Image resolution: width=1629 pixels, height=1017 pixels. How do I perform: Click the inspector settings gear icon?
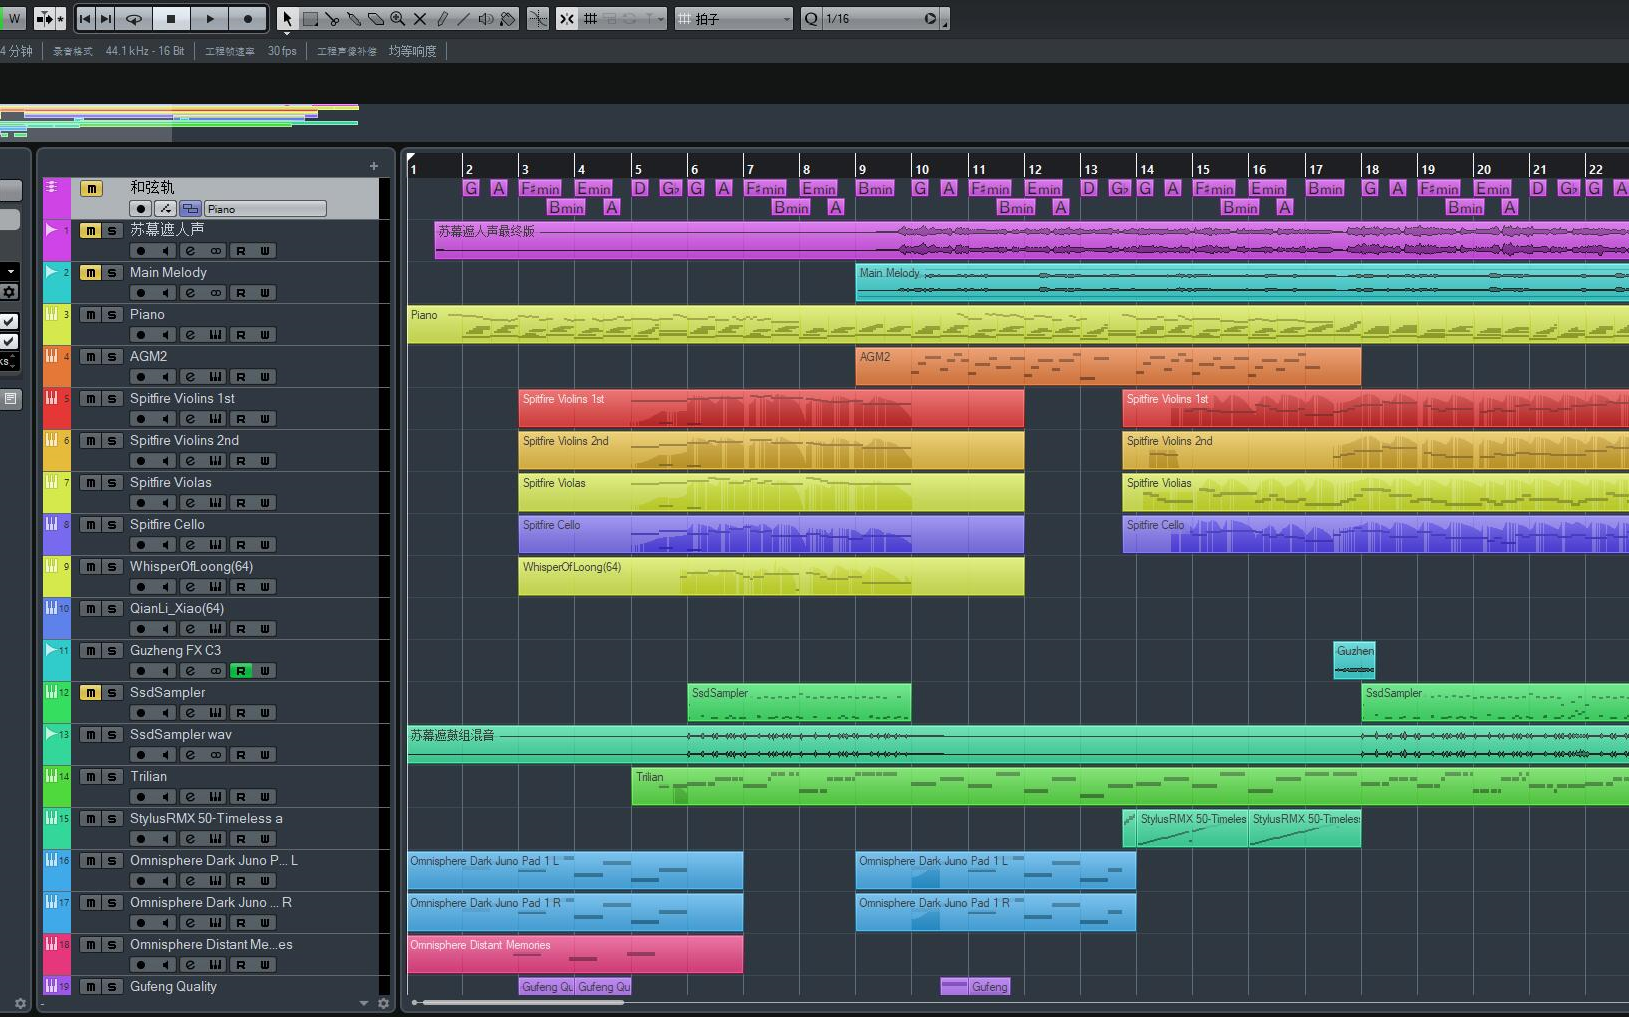coord(9,292)
